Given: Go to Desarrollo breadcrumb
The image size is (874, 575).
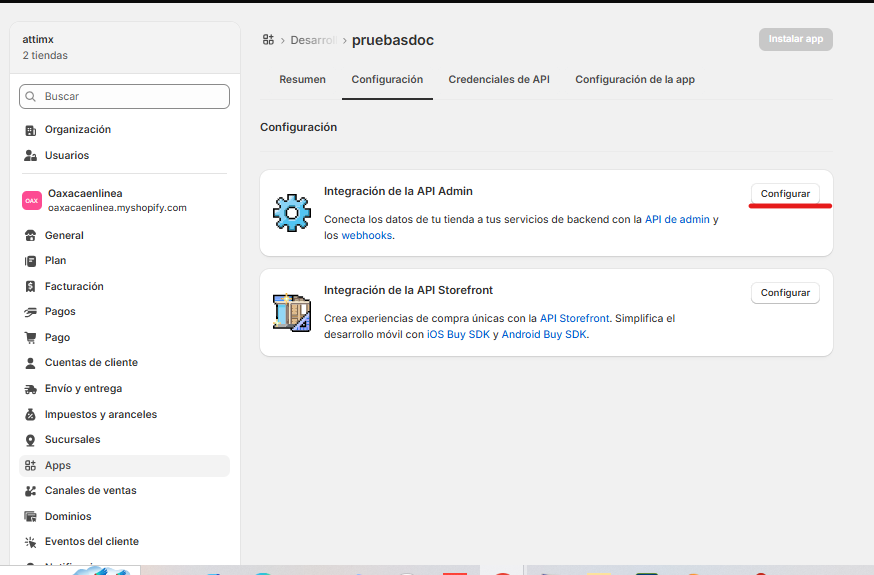Looking at the screenshot, I should 314,40.
